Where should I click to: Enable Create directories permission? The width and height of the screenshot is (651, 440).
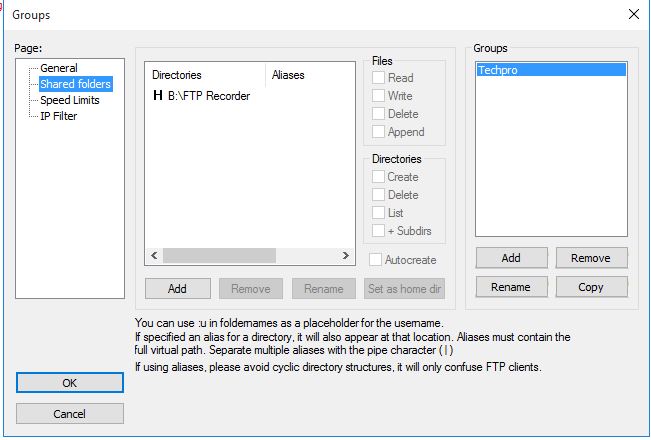378,177
